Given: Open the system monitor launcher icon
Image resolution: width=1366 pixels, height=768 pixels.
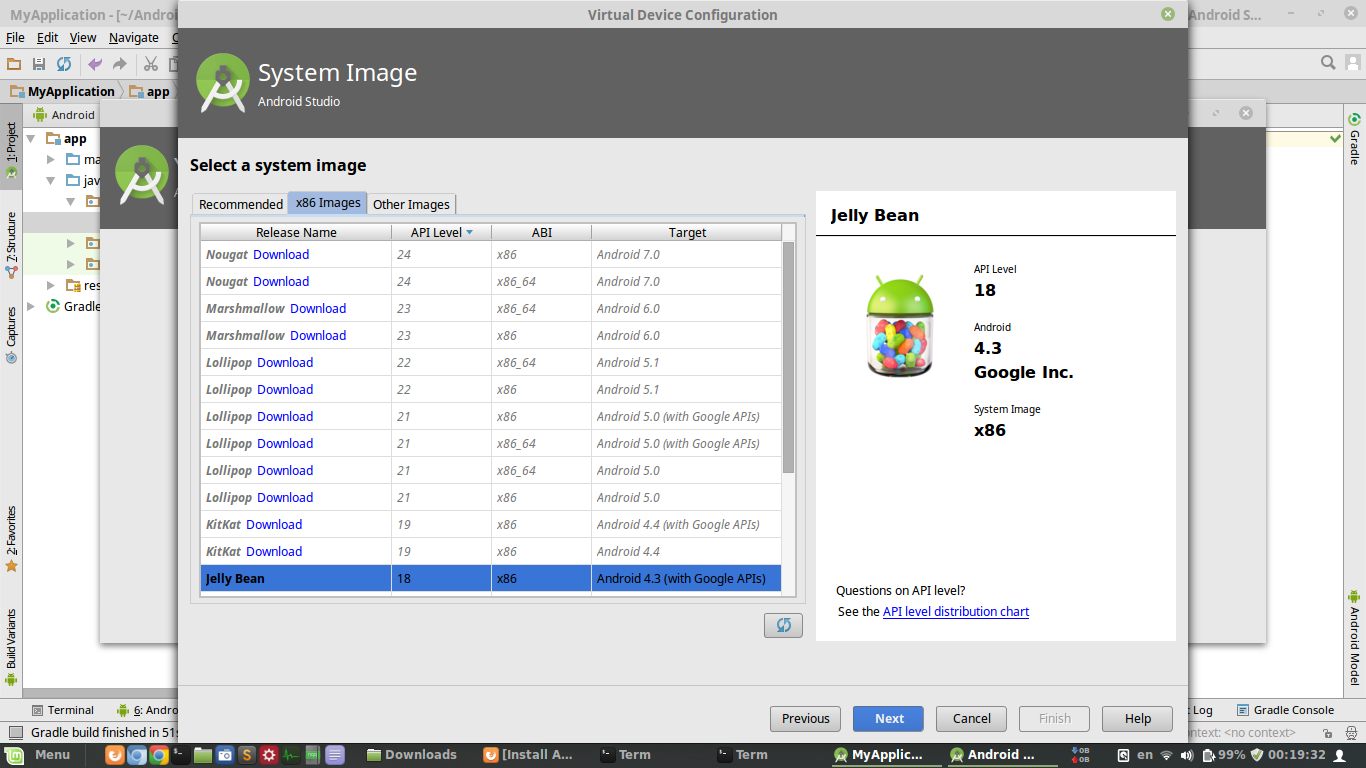Looking at the screenshot, I should 291,755.
